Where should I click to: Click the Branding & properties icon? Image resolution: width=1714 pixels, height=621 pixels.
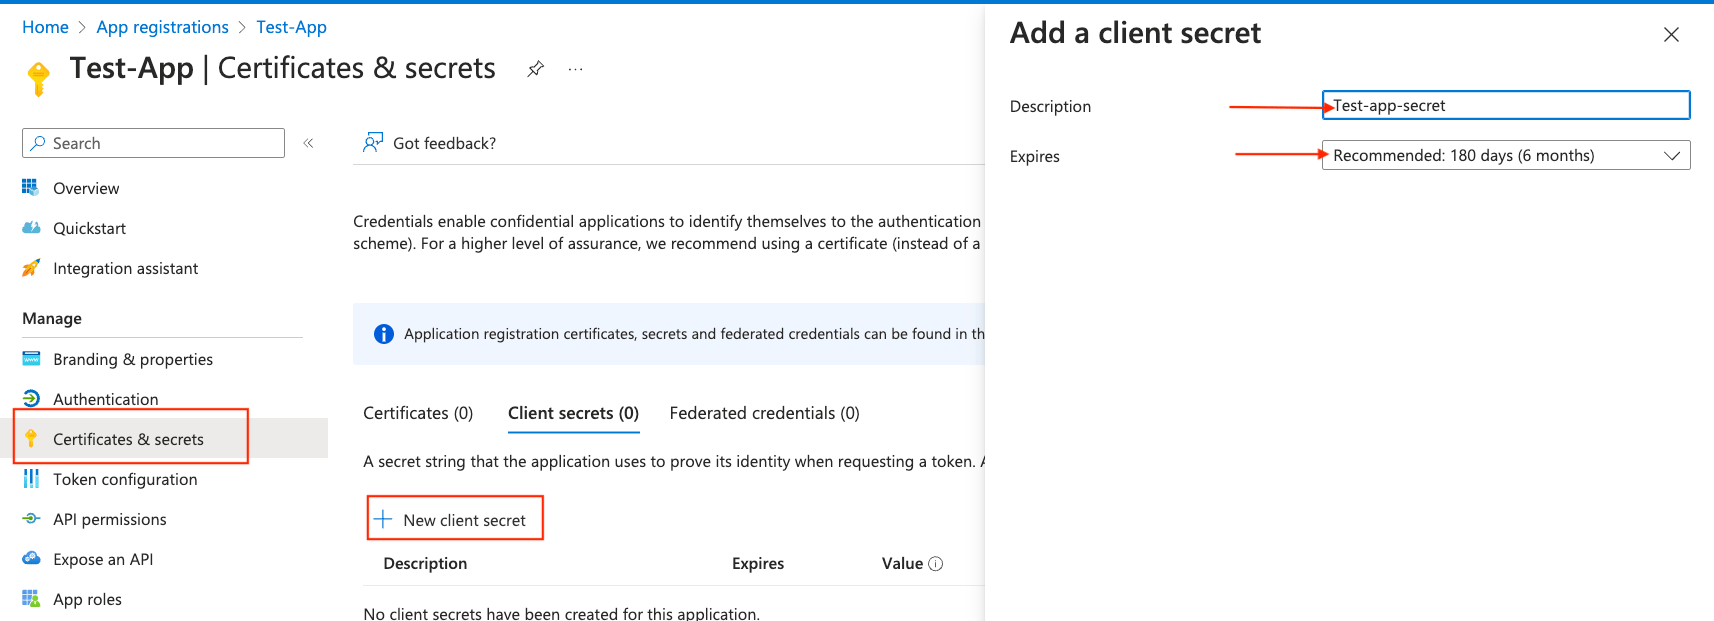31,359
